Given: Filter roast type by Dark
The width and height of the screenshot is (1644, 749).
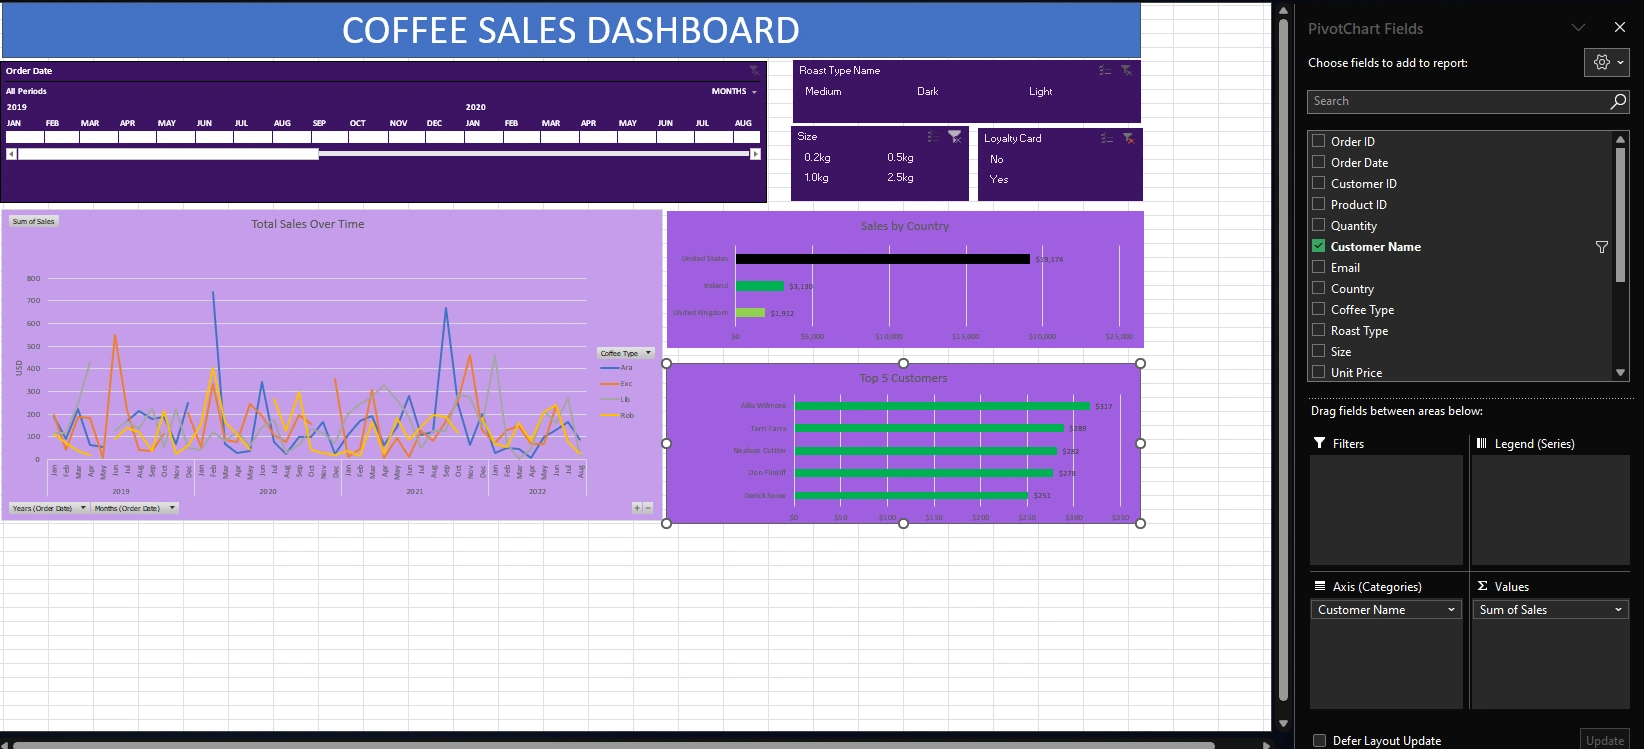Looking at the screenshot, I should tap(928, 91).
